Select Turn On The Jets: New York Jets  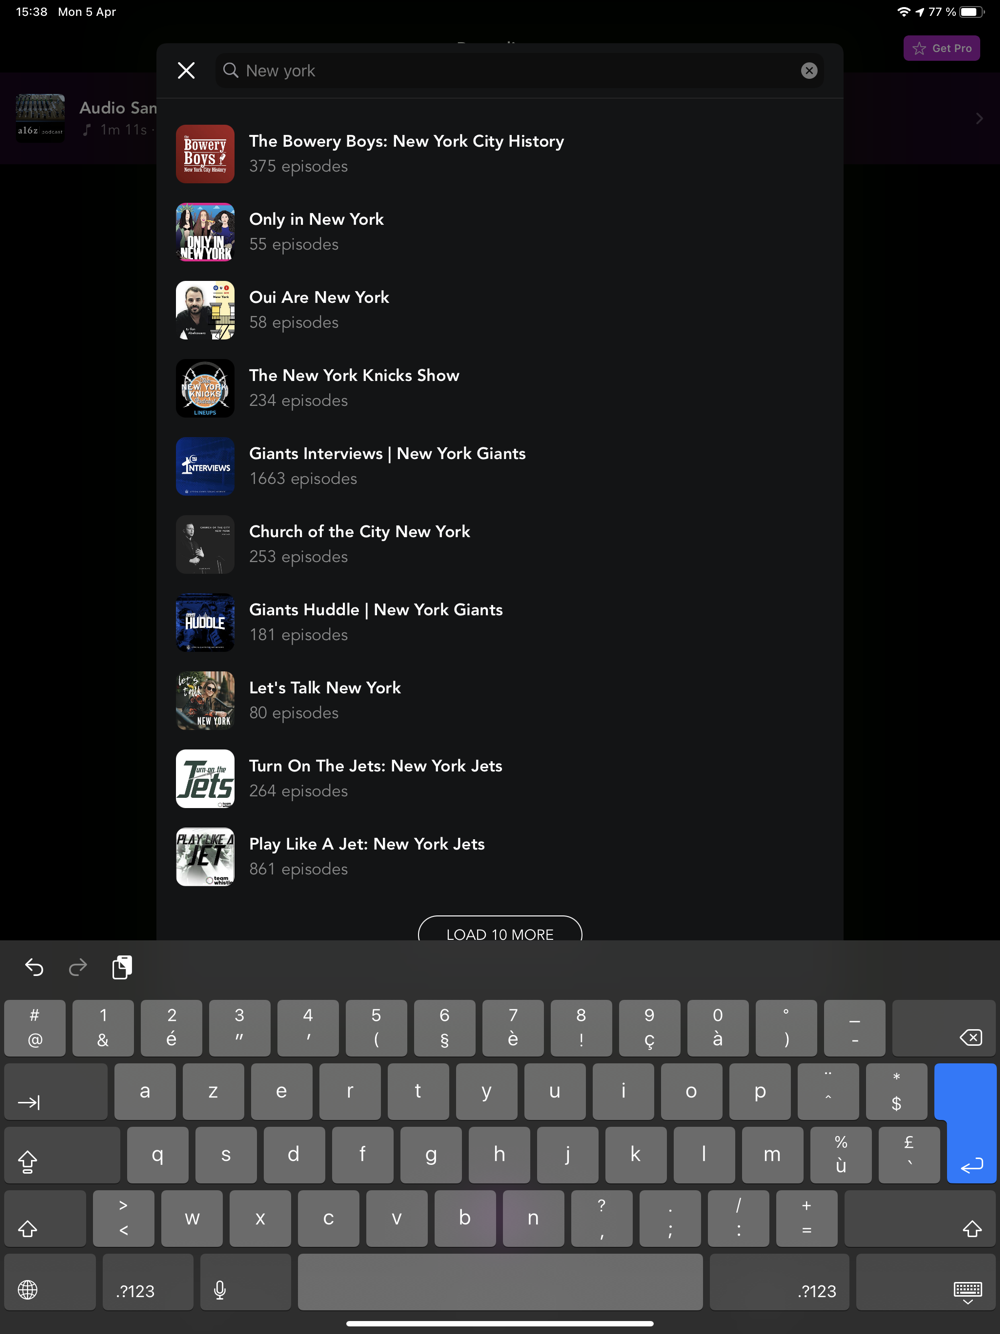click(x=500, y=778)
